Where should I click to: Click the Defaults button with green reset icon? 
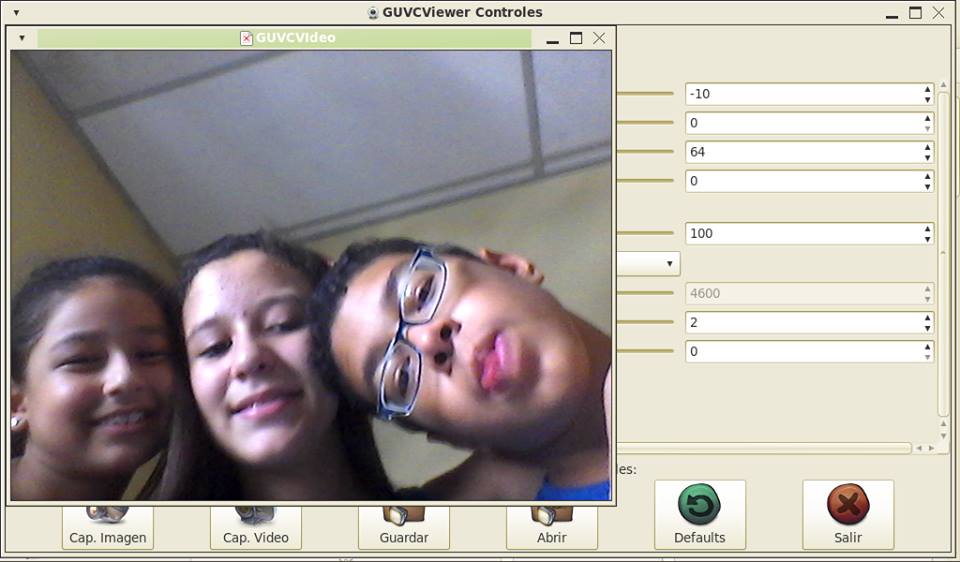[x=700, y=515]
